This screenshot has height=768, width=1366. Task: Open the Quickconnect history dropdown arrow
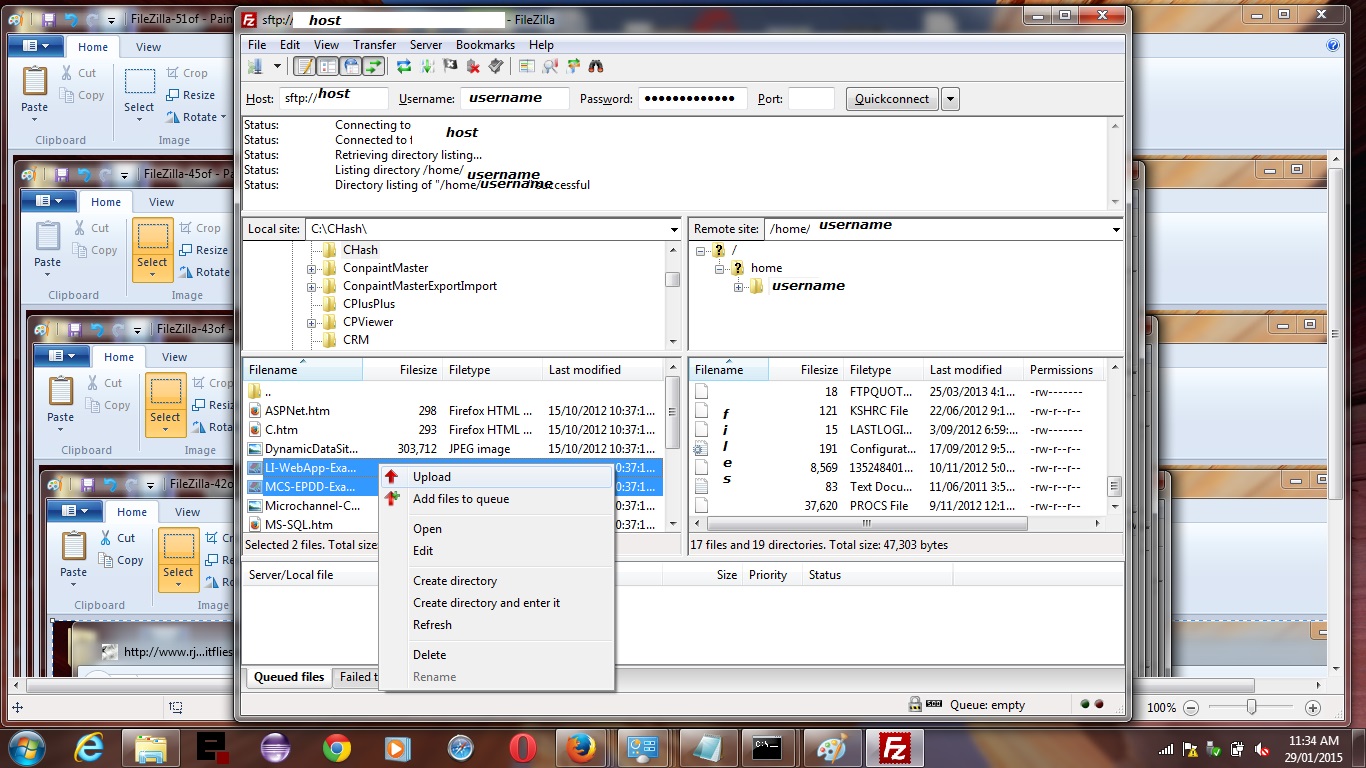[x=950, y=99]
